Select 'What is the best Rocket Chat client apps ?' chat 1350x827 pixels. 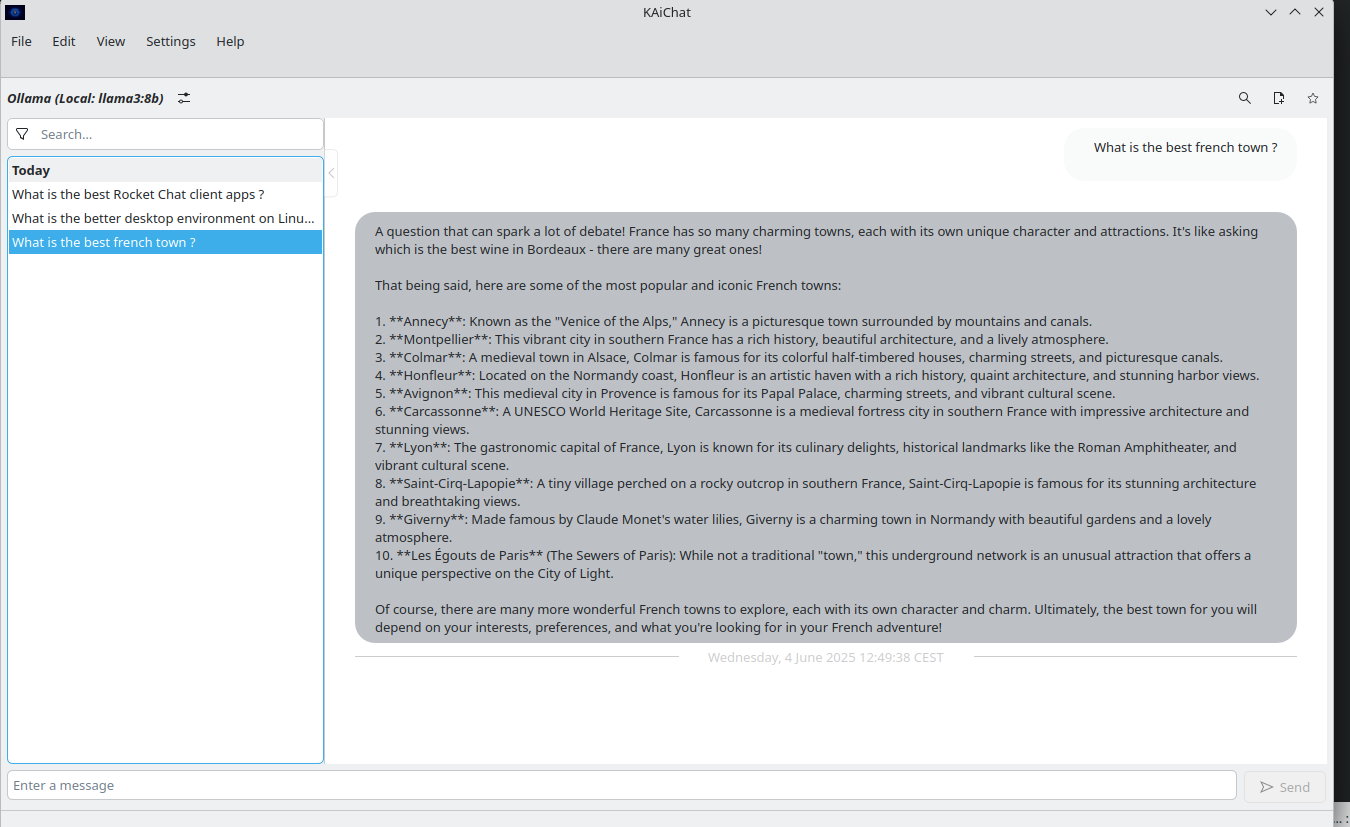click(x=165, y=194)
